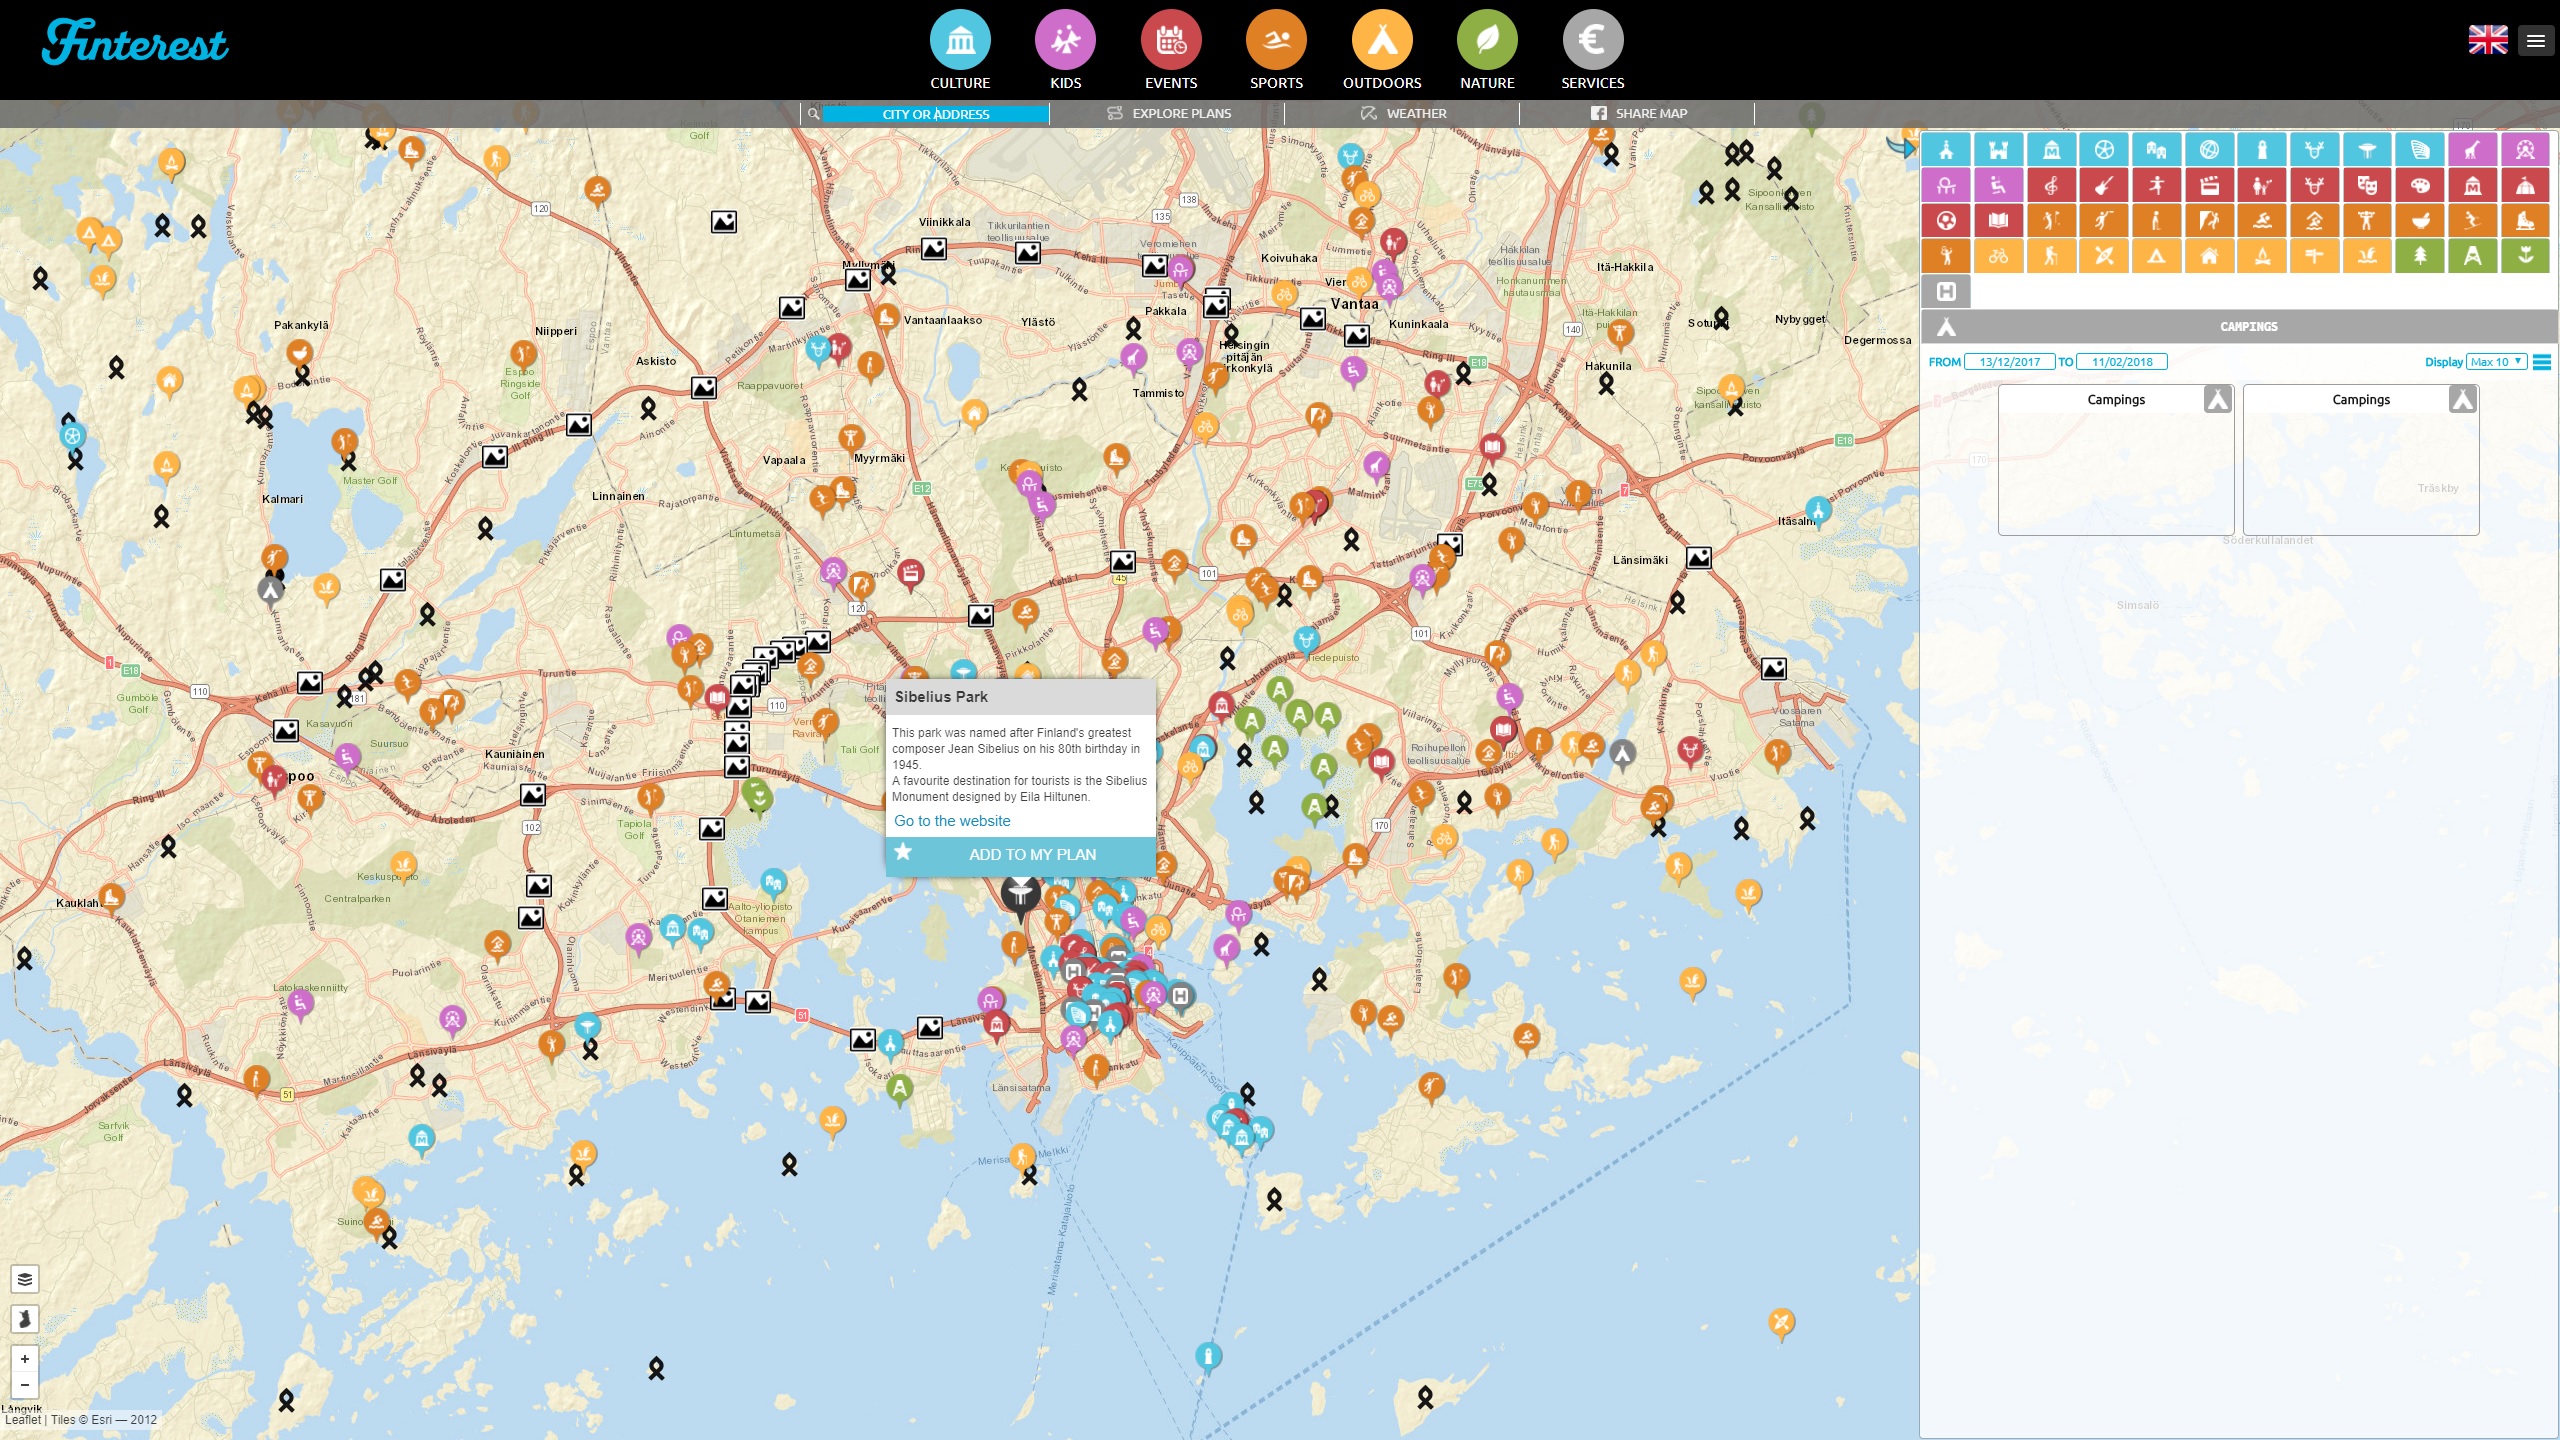Select the roller coaster filter tile
This screenshot has width=2560, height=1440.
(x=1946, y=184)
